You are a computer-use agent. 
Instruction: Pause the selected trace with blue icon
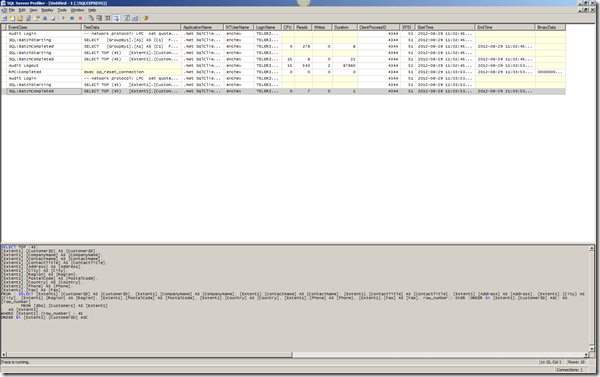point(72,18)
